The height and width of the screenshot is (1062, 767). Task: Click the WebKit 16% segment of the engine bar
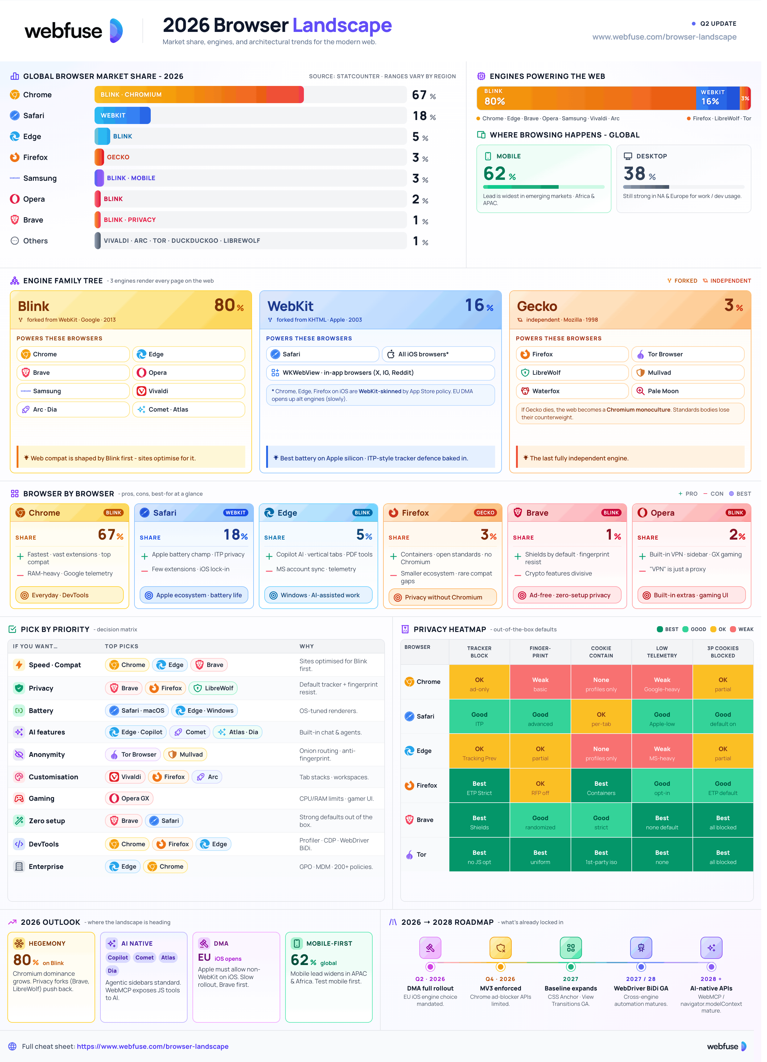pyautogui.click(x=718, y=98)
